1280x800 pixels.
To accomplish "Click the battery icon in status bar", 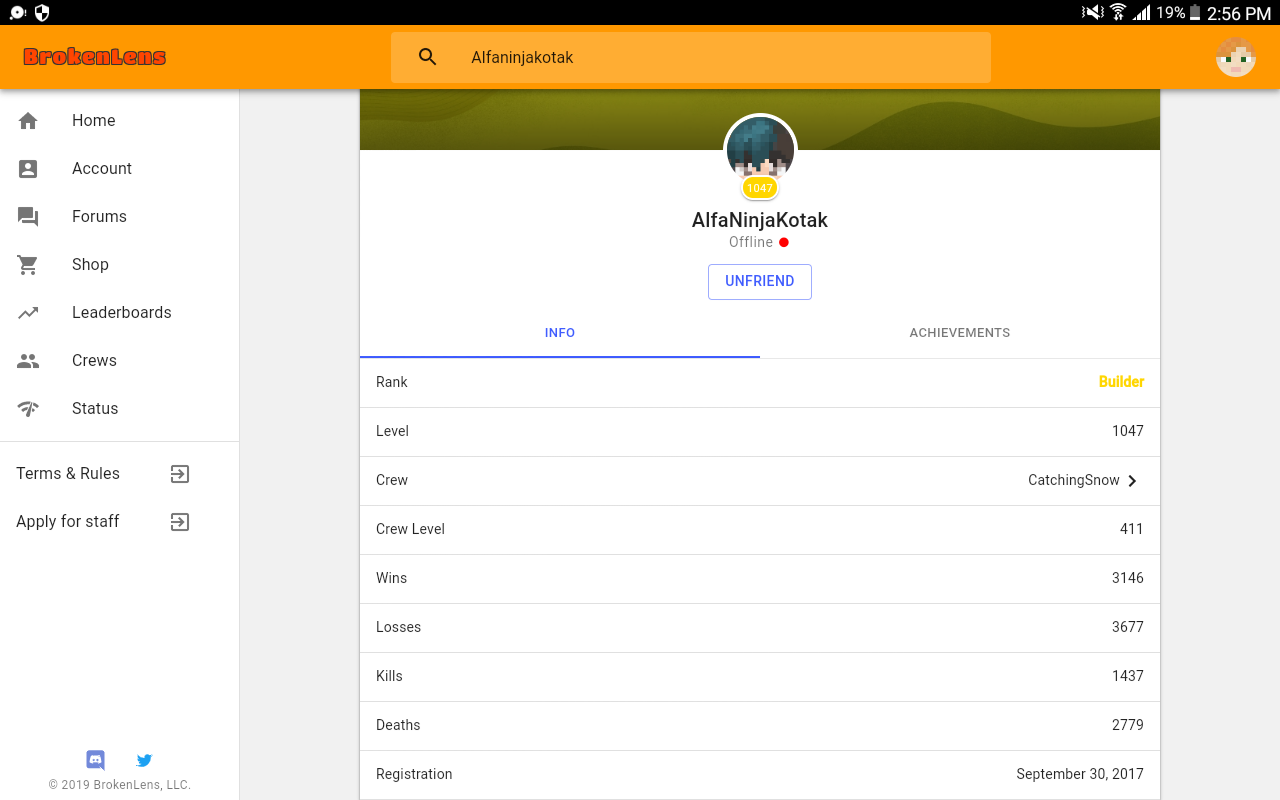I will 1194,13.
